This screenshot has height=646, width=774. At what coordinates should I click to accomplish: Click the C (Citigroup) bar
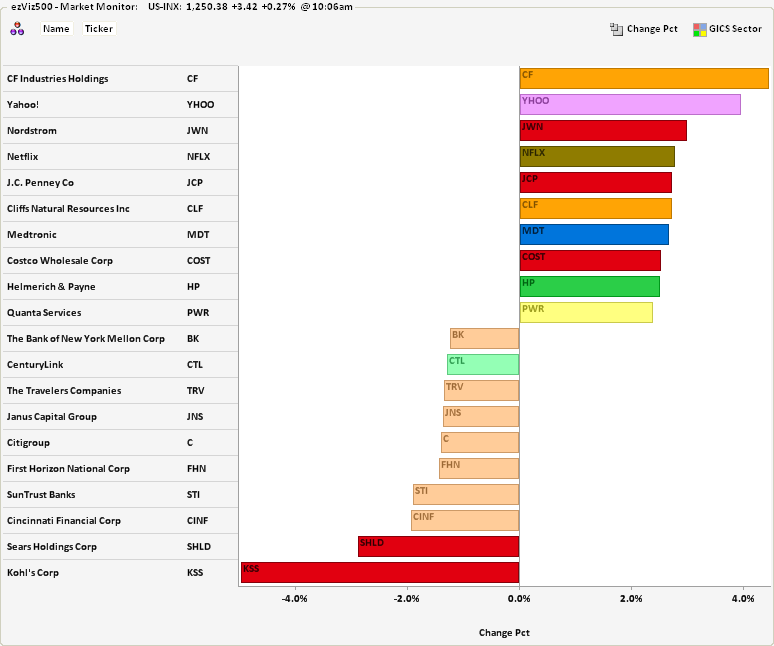click(480, 442)
